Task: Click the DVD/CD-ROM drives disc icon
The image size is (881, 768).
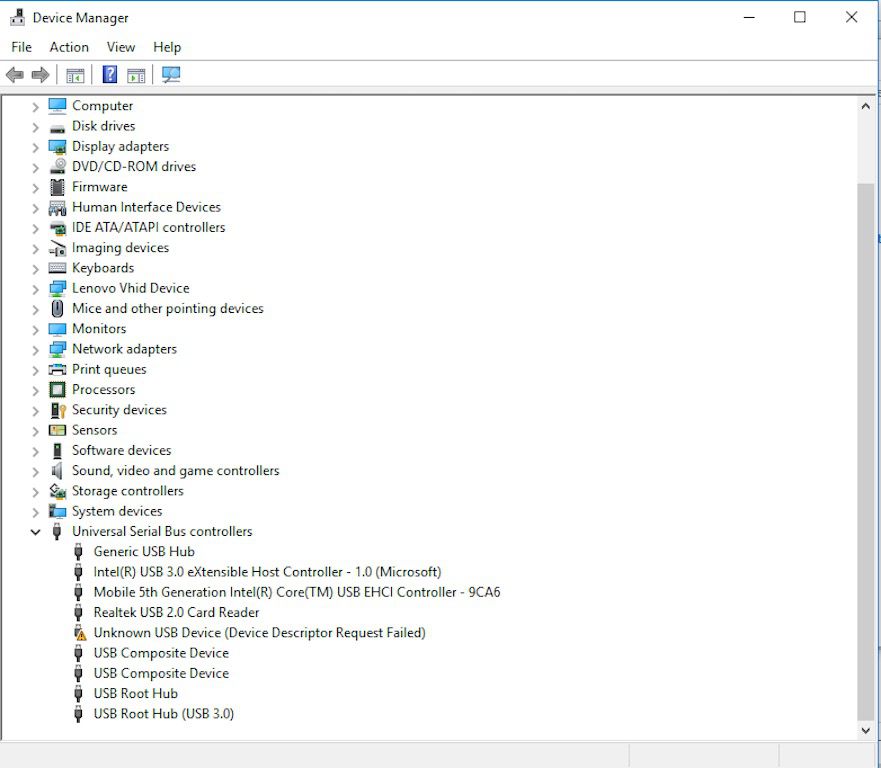Action: pos(57,166)
